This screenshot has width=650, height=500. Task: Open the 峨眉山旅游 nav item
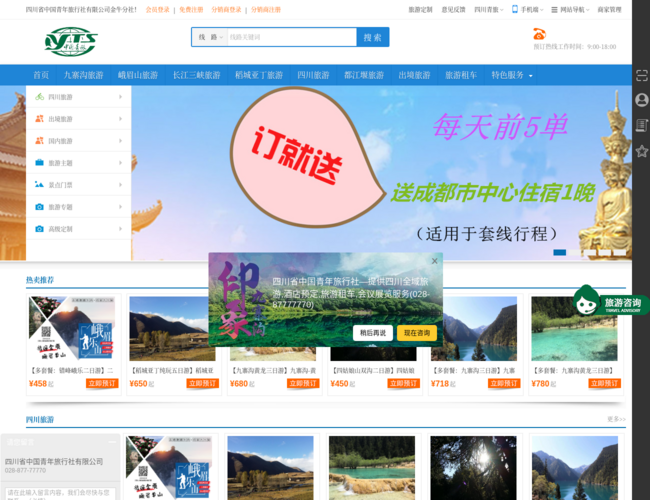[138, 75]
